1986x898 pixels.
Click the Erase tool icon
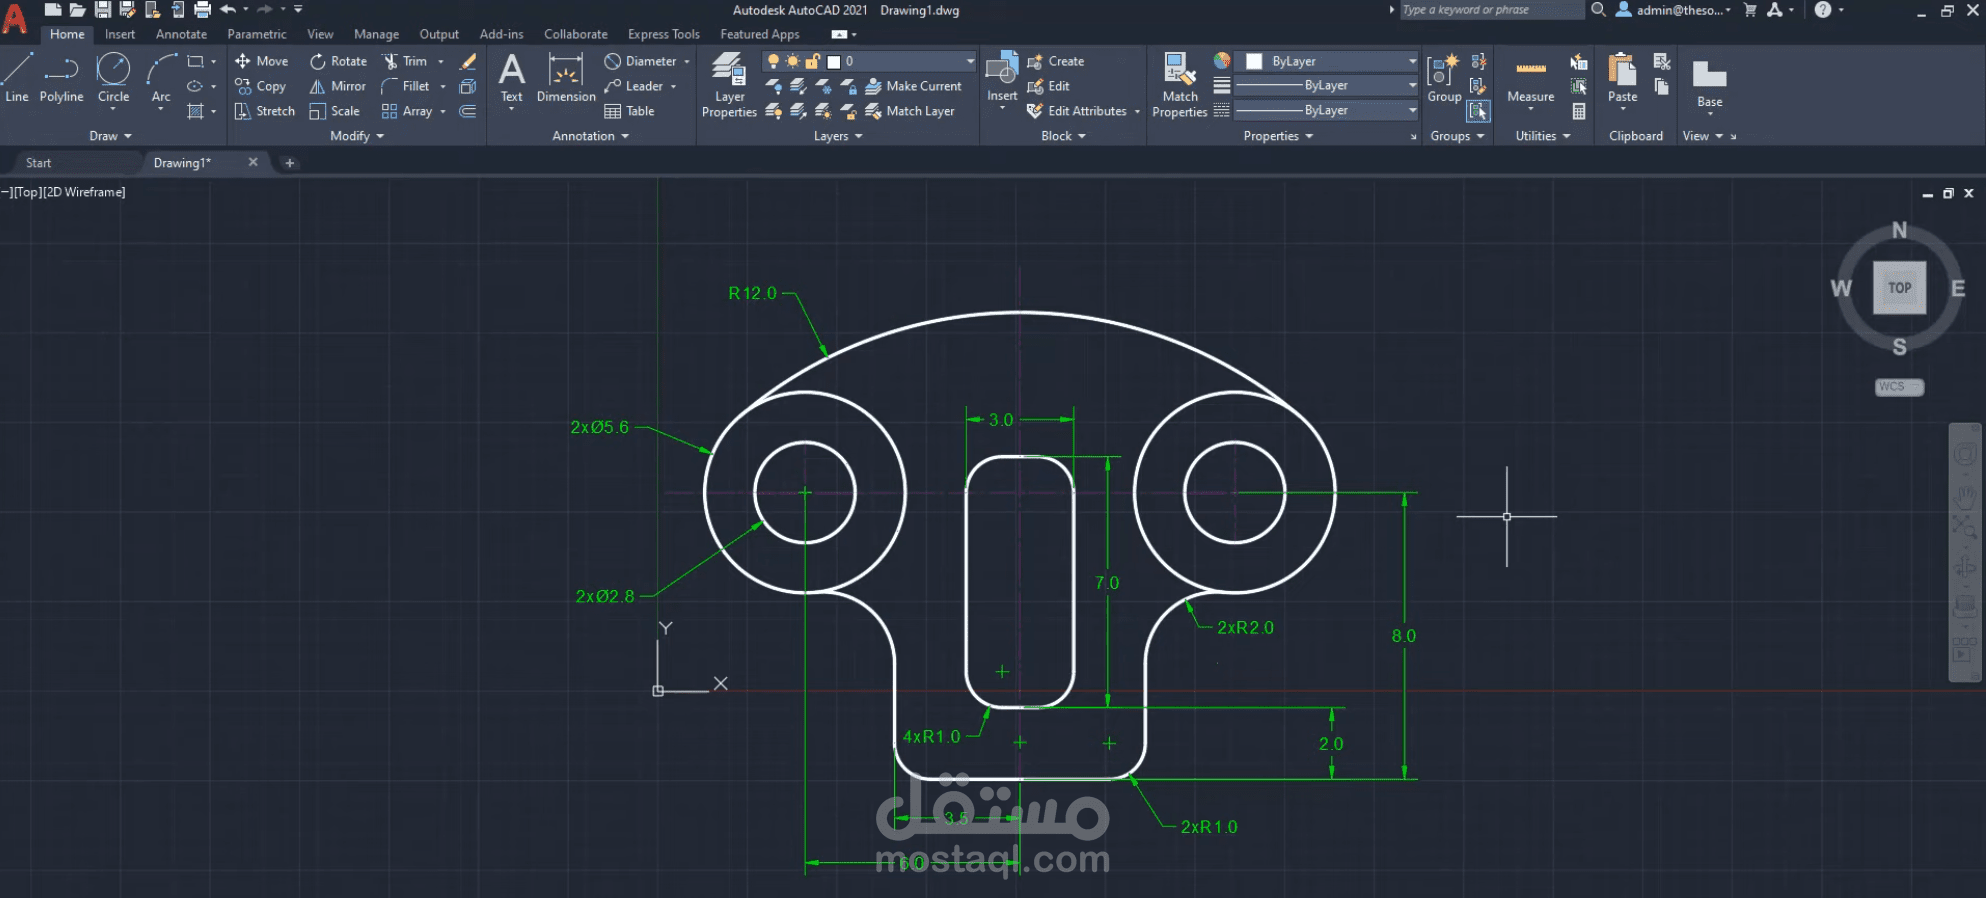tap(467, 61)
